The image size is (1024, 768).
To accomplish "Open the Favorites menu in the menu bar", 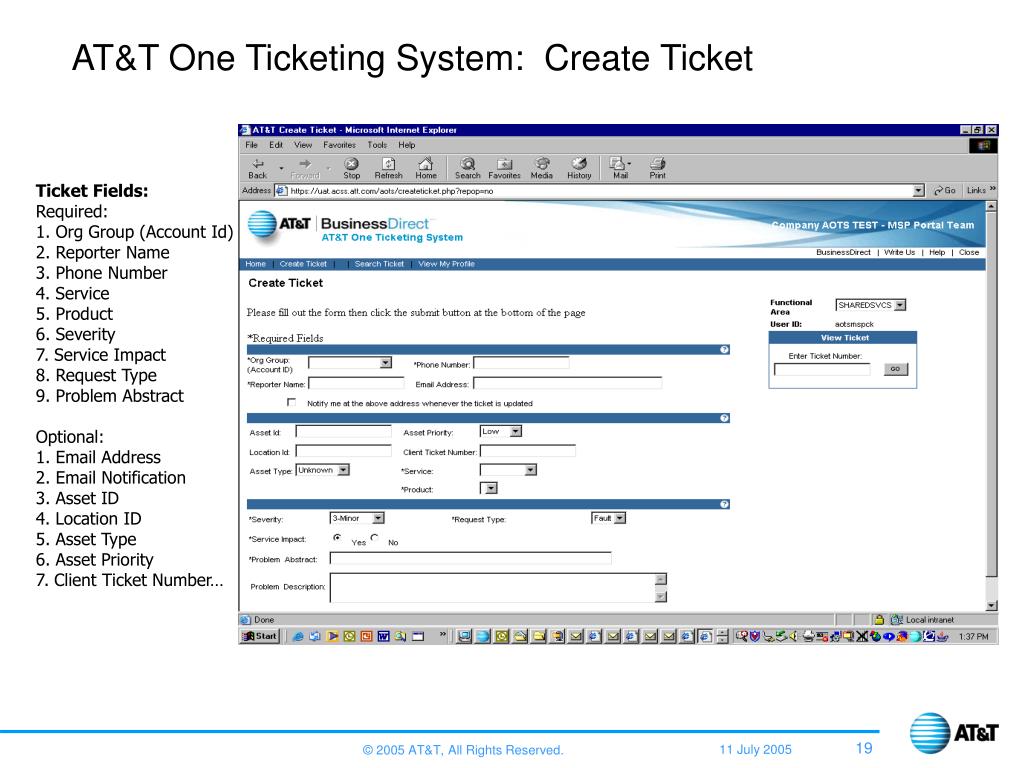I will tap(340, 145).
